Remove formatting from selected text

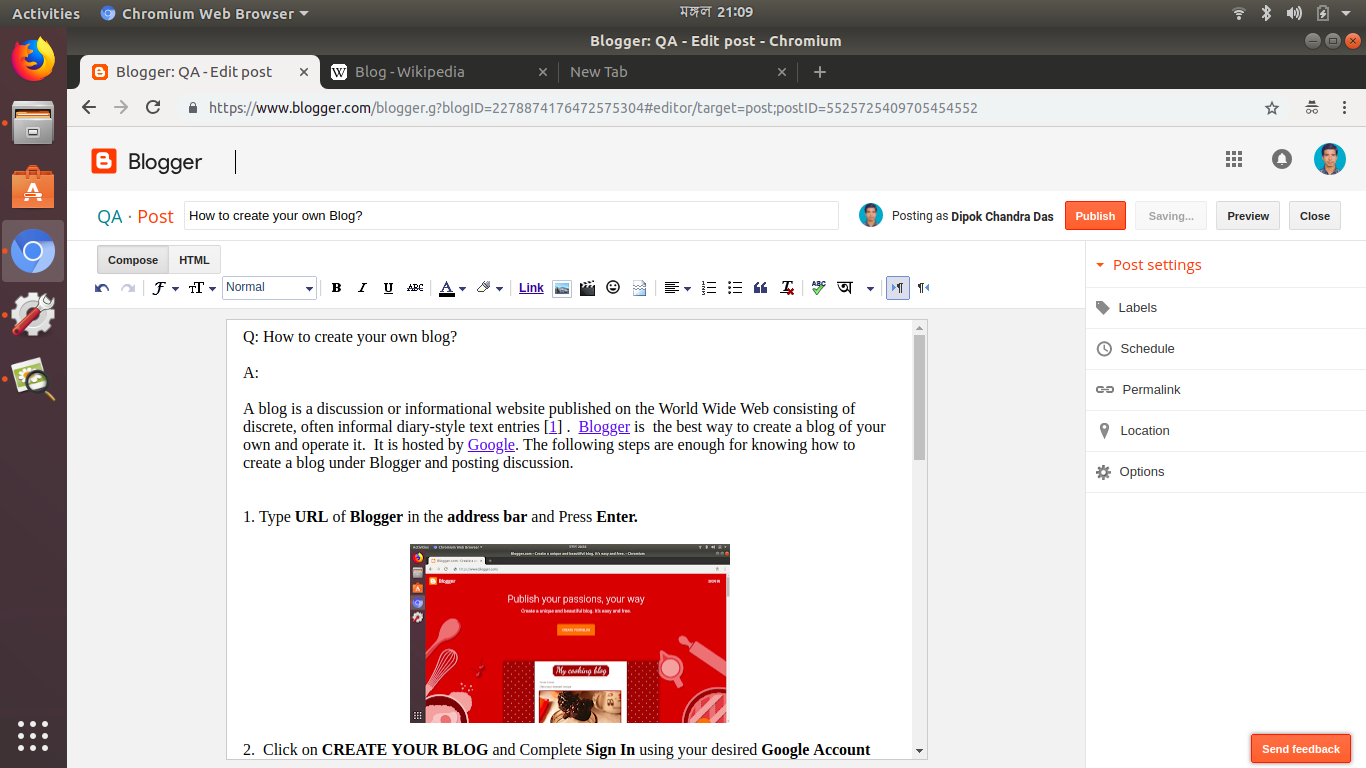[787, 288]
